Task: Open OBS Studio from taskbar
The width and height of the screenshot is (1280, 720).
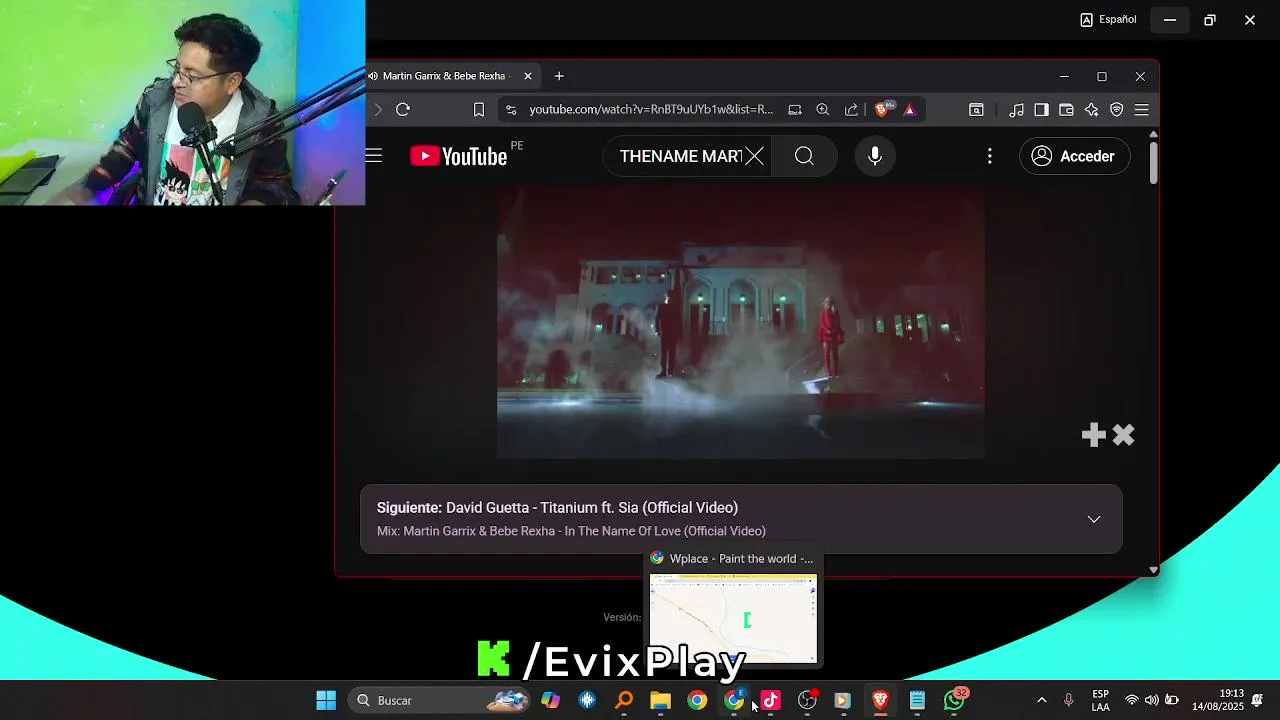Action: pos(807,700)
